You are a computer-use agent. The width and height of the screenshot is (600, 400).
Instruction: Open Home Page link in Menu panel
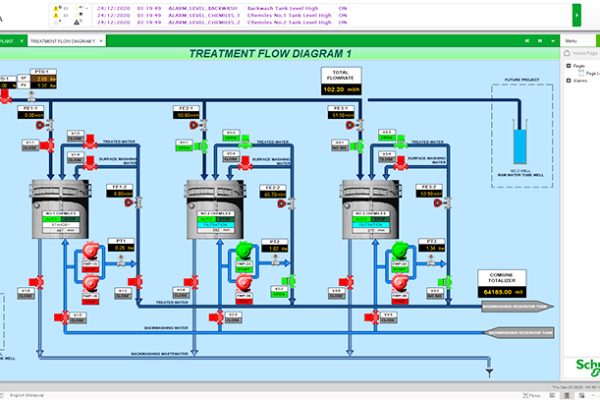pos(585,53)
